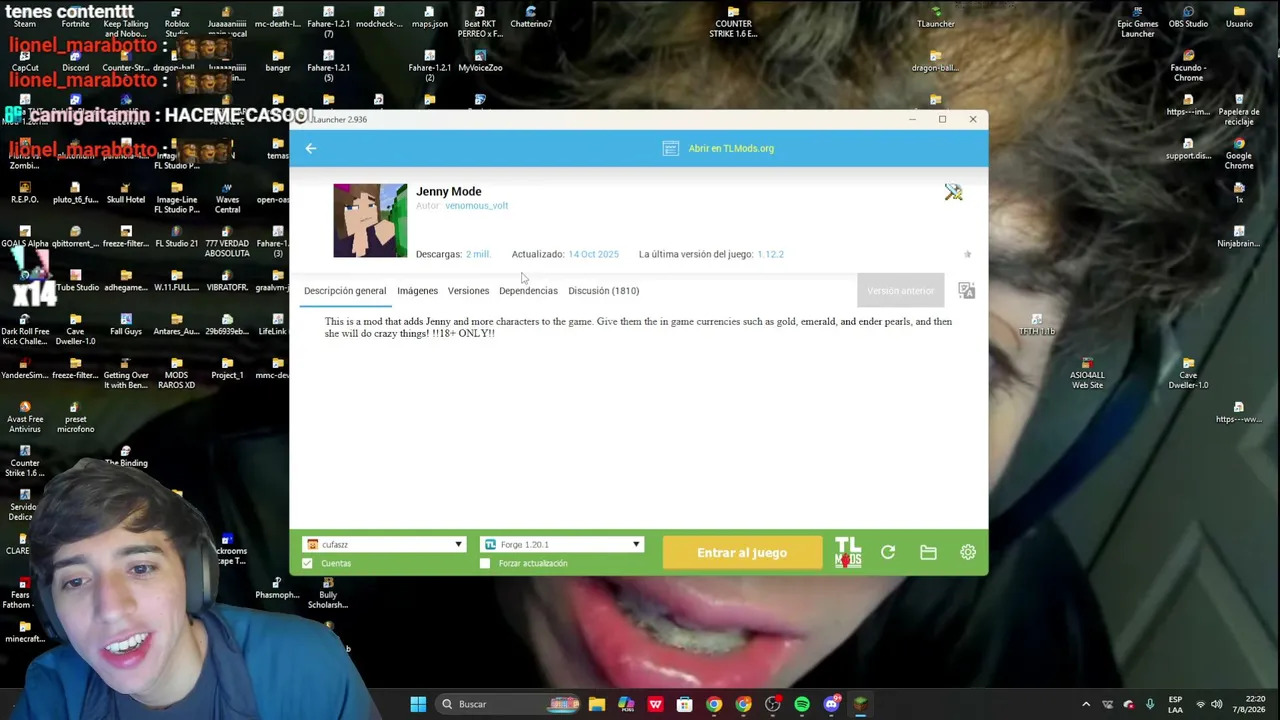Image resolution: width=1280 pixels, height=720 pixels.
Task: Click the Jenny Mode thumbnail image
Action: click(370, 220)
